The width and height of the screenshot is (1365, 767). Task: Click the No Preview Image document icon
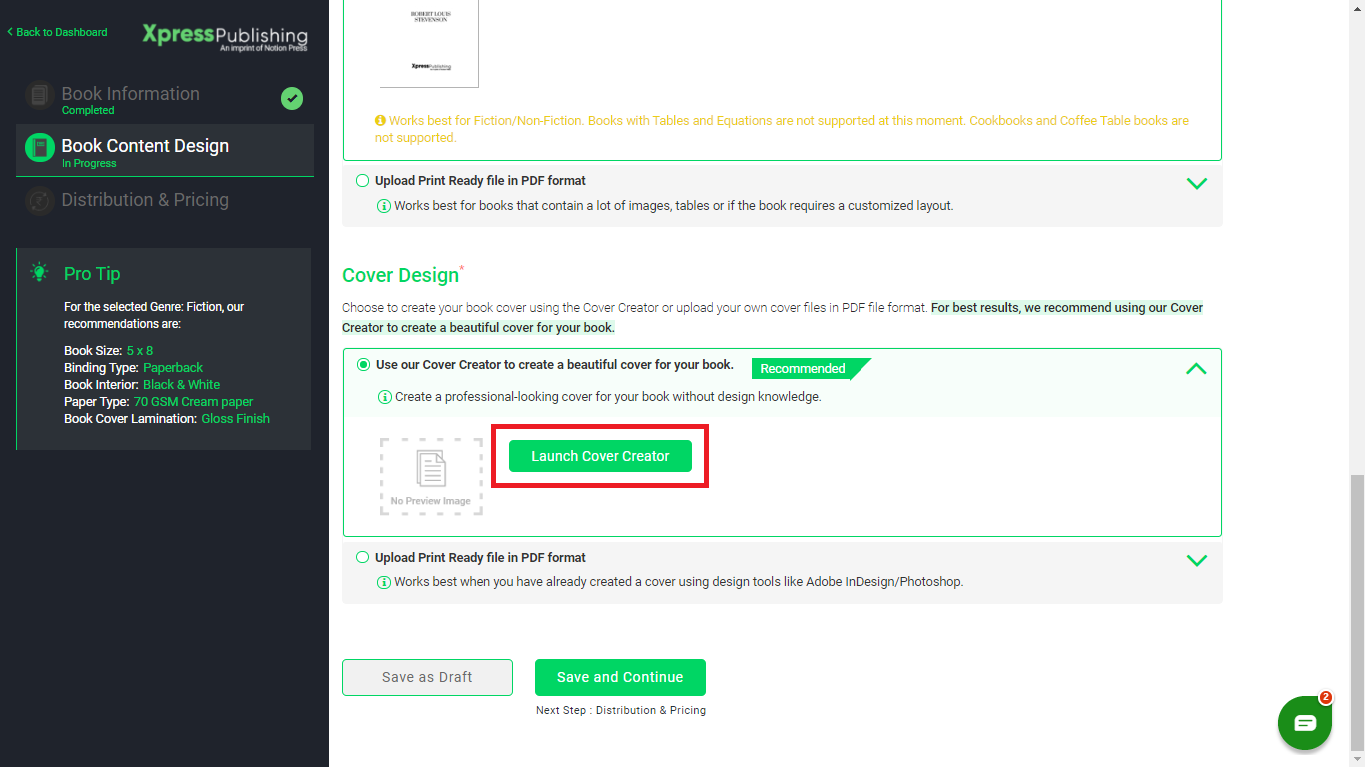pyautogui.click(x=431, y=469)
